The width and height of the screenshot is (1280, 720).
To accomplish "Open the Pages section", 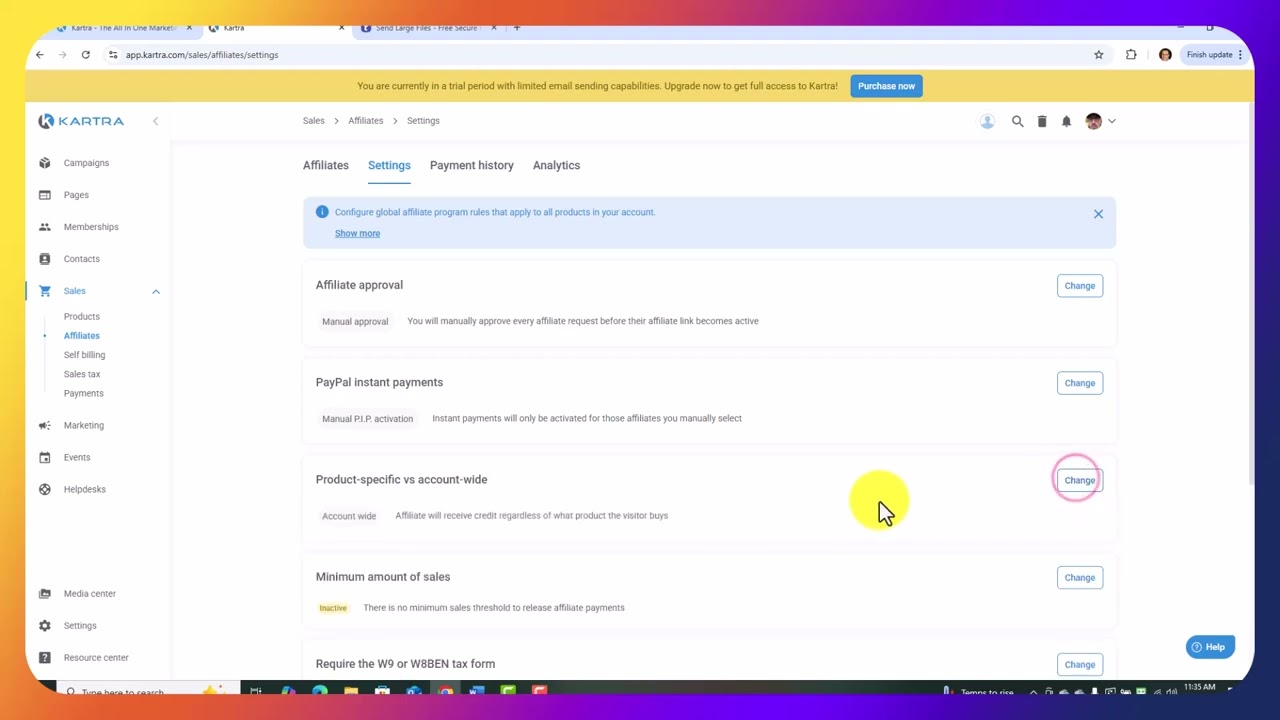I will click(76, 195).
